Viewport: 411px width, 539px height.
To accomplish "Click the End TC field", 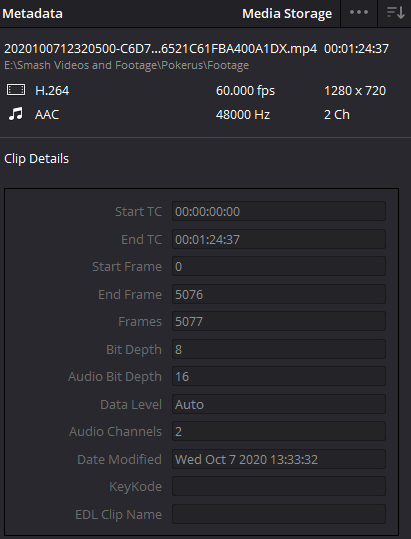I will click(x=279, y=239).
